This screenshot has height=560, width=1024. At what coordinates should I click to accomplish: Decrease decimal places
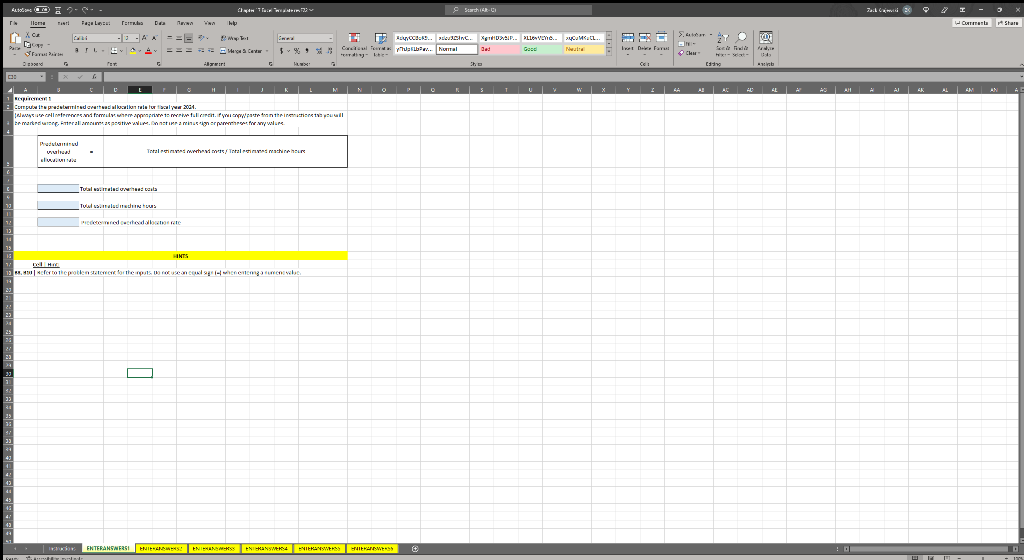pos(329,51)
